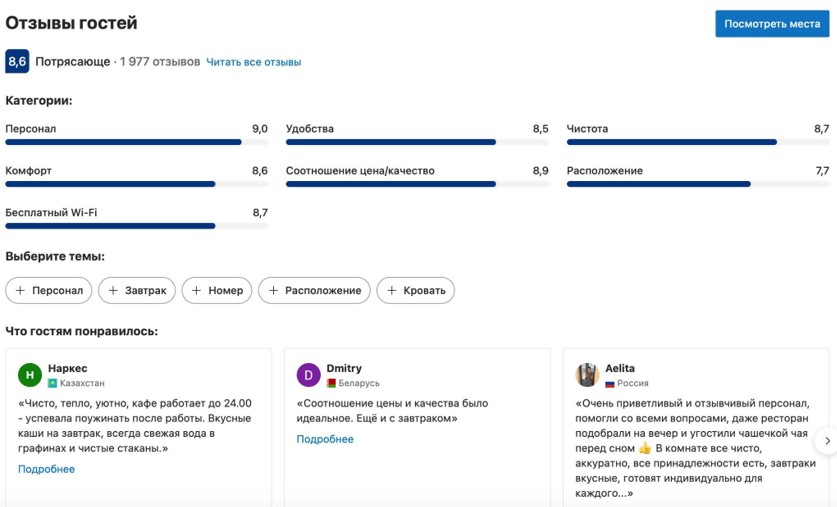Toggle the Завтрак topic filter
837x507 pixels.
click(x=137, y=290)
